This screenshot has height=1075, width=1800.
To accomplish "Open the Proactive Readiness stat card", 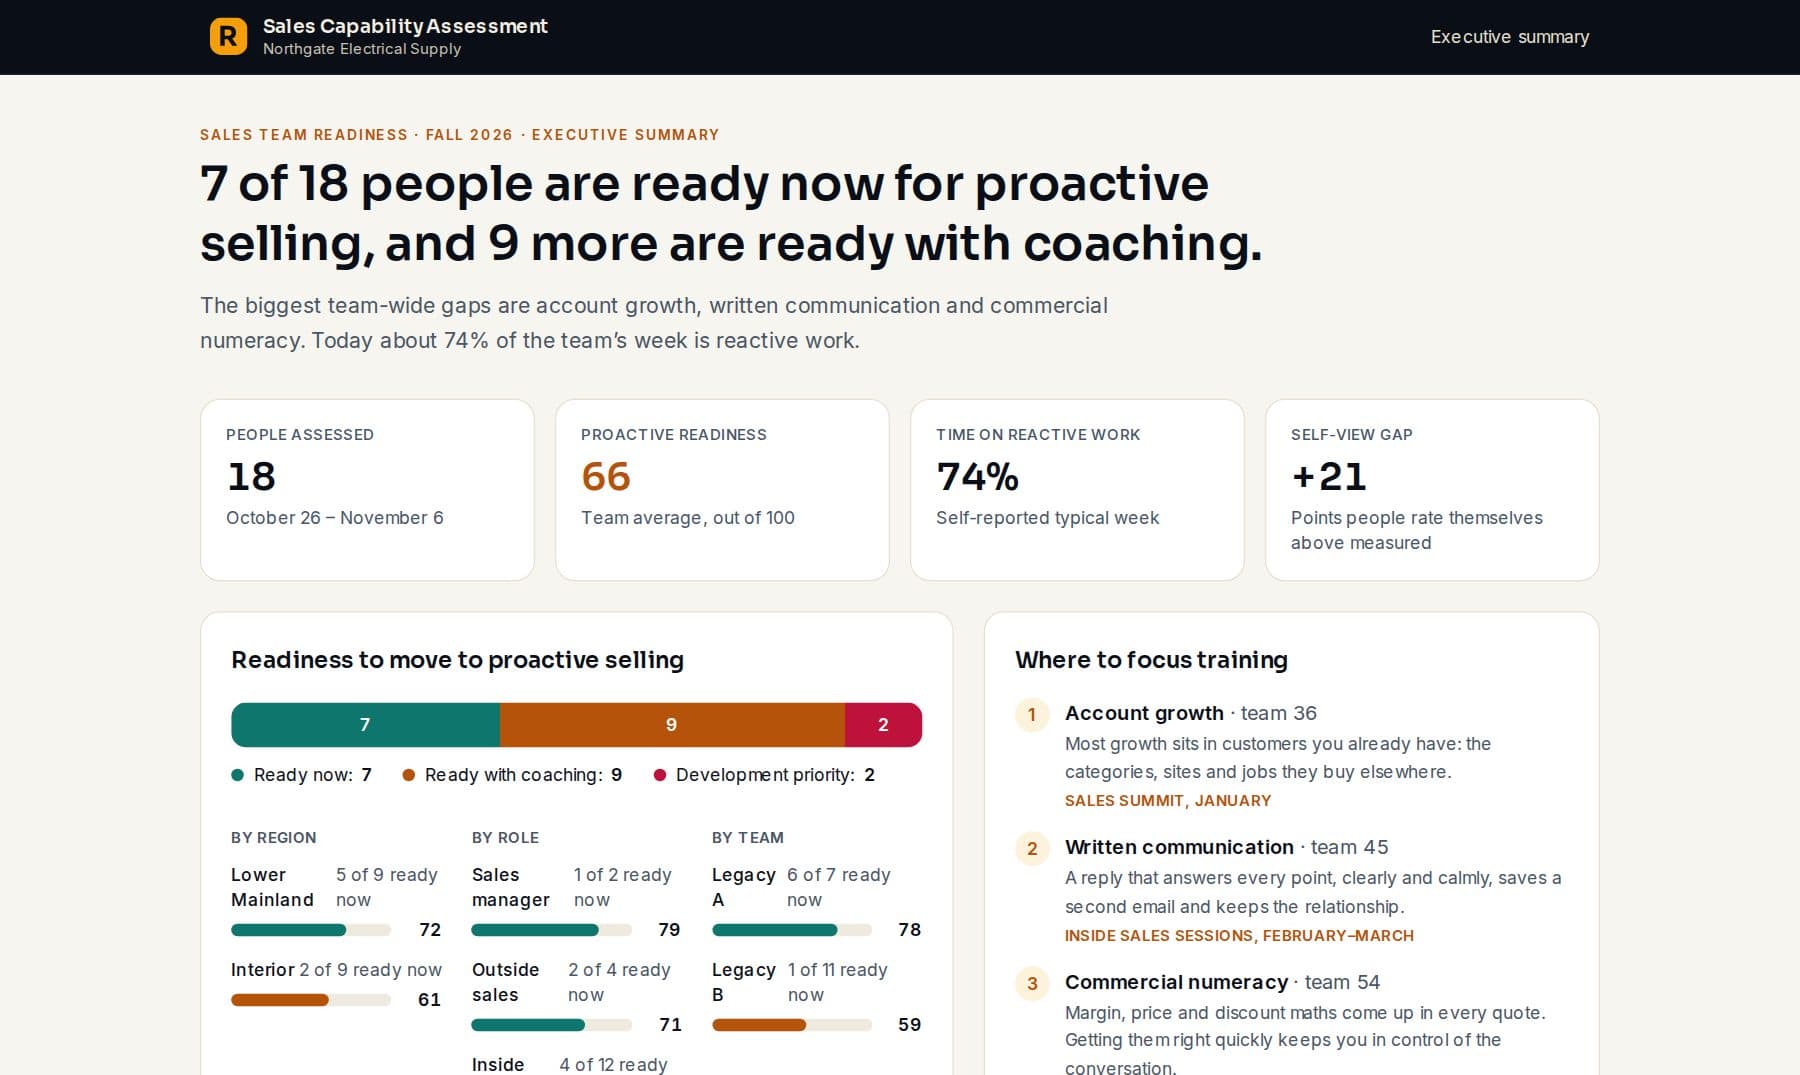I will [x=722, y=490].
